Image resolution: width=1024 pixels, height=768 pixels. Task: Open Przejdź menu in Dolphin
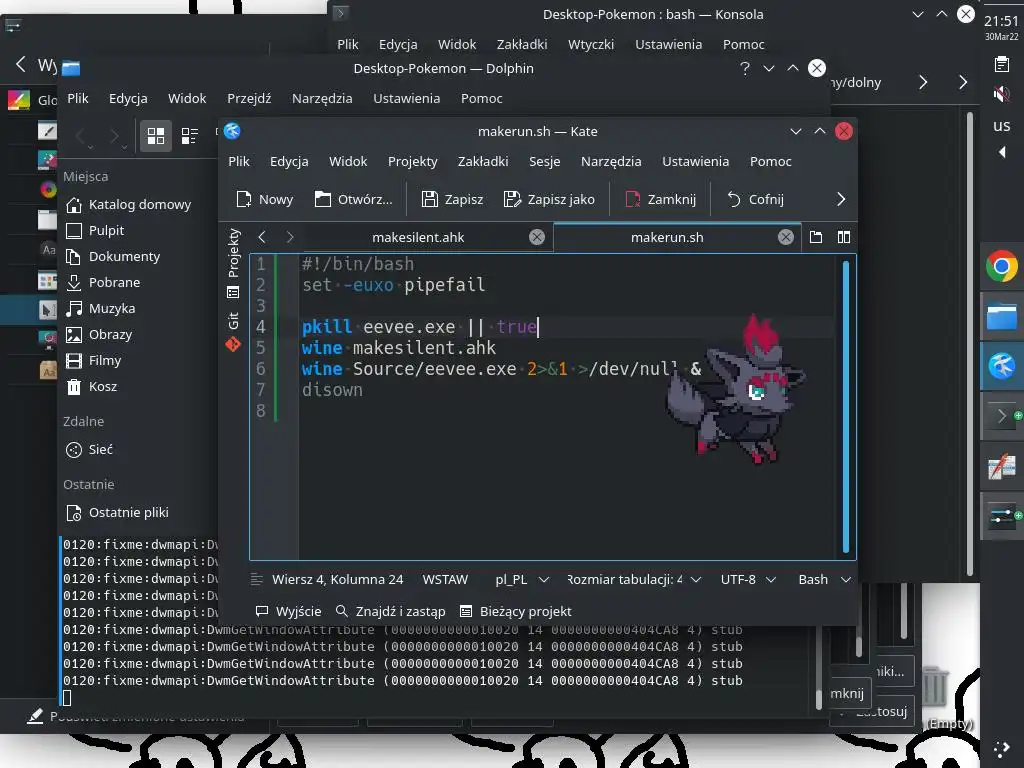click(x=249, y=99)
